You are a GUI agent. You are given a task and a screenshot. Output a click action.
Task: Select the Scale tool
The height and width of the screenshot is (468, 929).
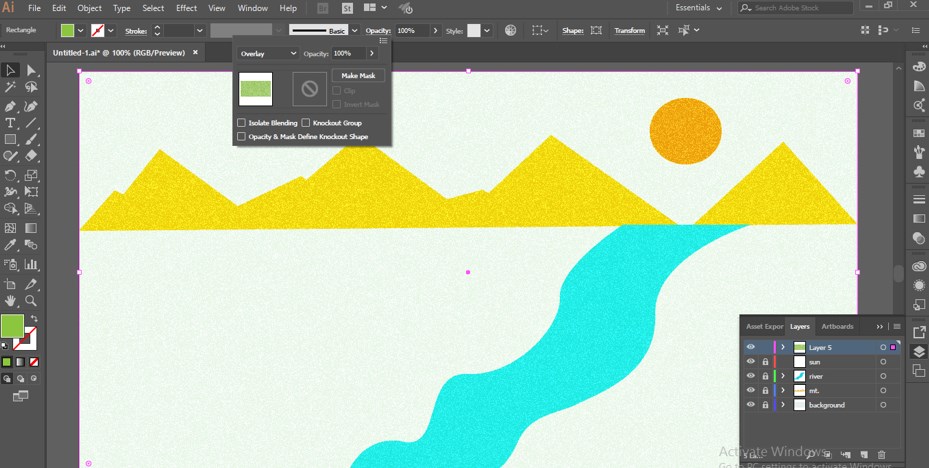[31, 175]
